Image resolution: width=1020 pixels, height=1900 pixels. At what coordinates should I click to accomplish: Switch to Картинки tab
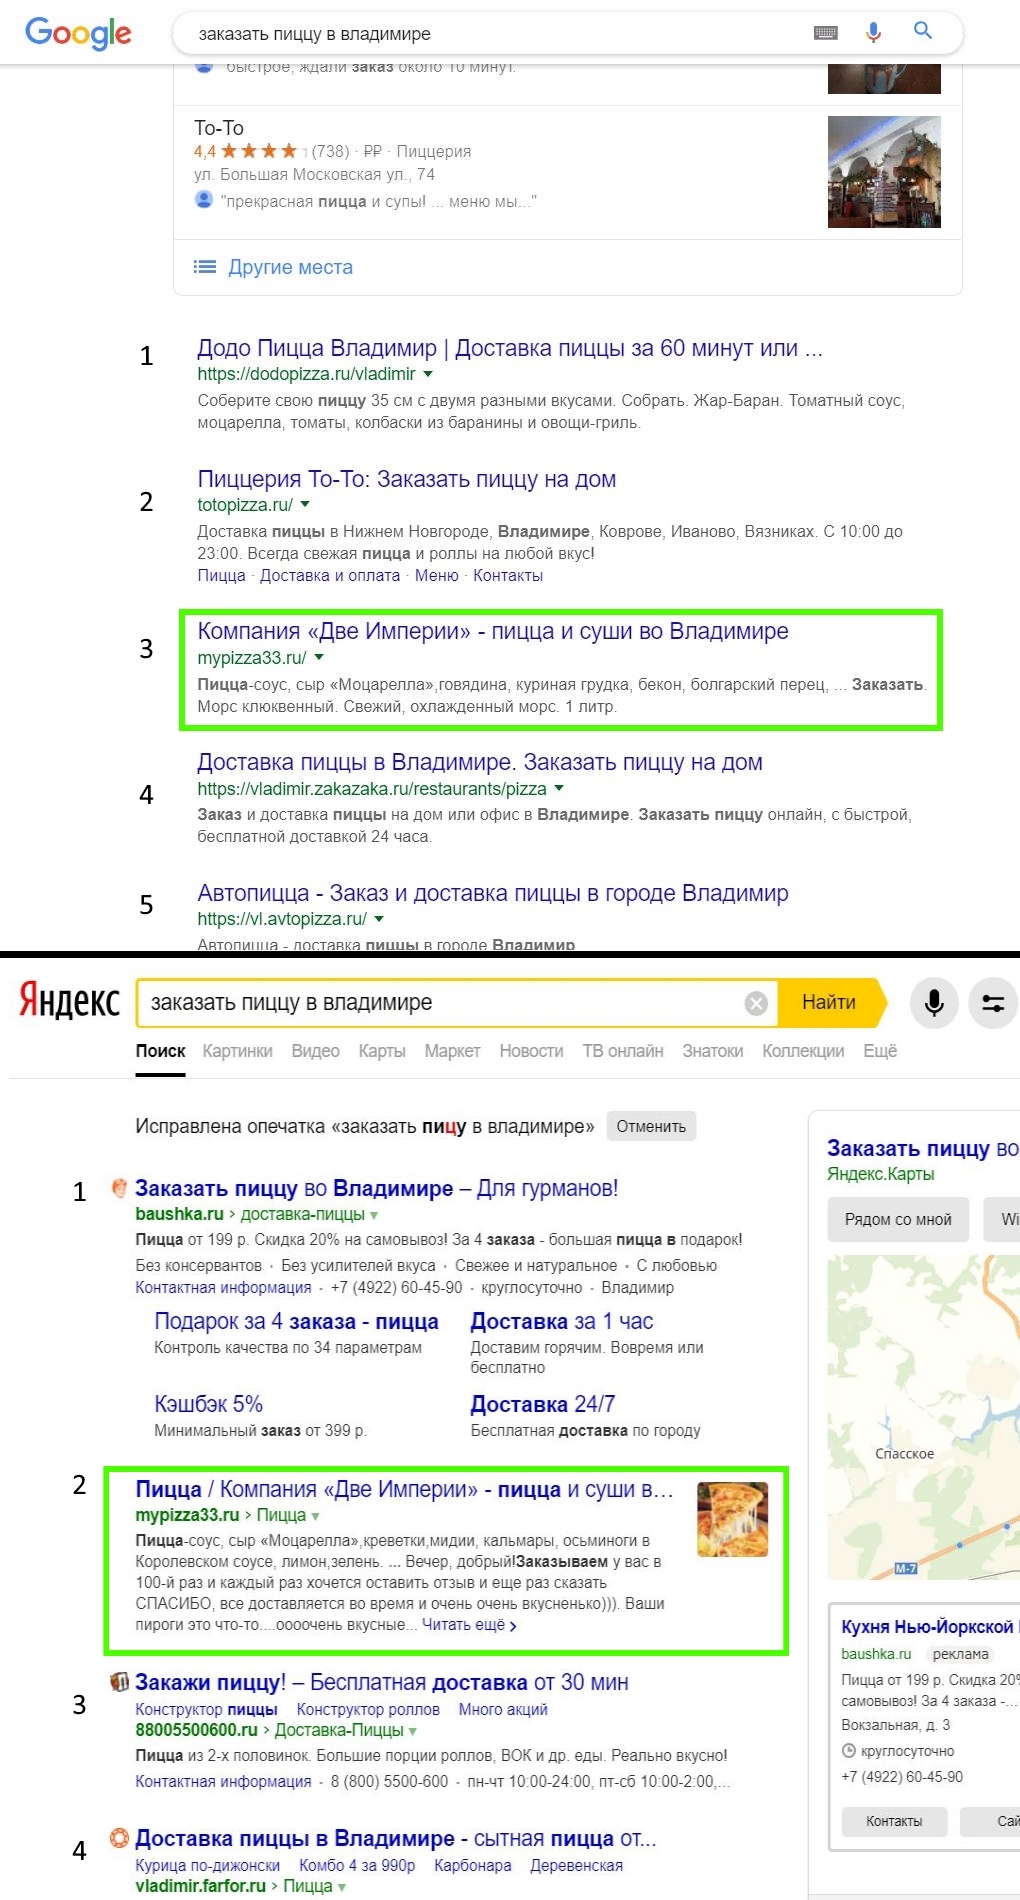tap(237, 1051)
